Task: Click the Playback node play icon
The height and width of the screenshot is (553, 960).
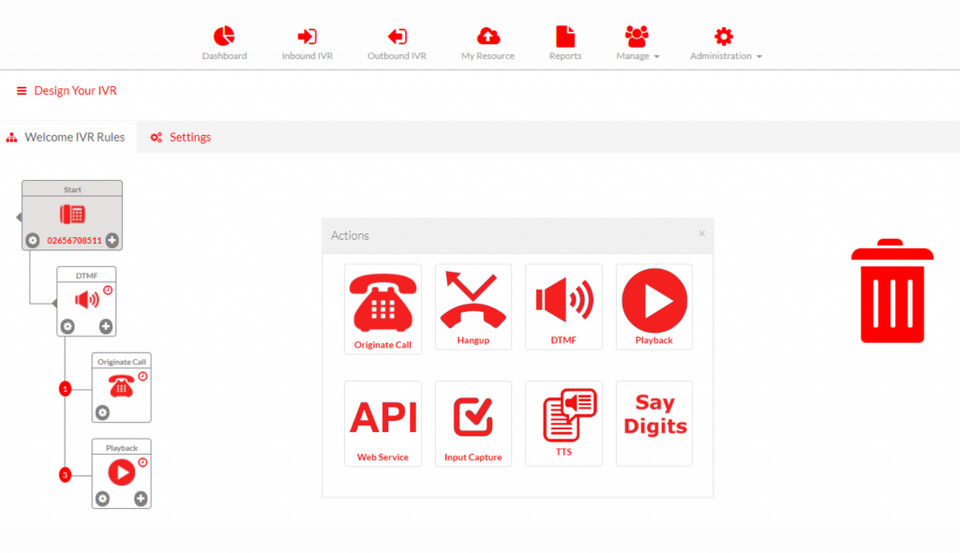Action: (121, 473)
